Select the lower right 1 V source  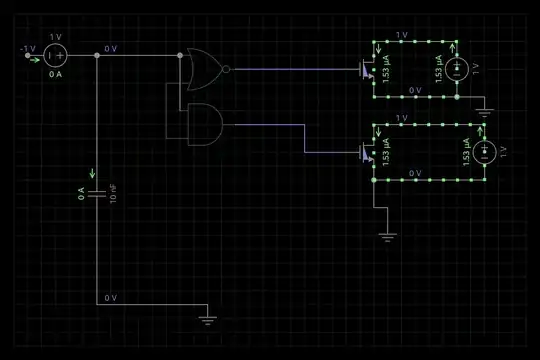(484, 152)
